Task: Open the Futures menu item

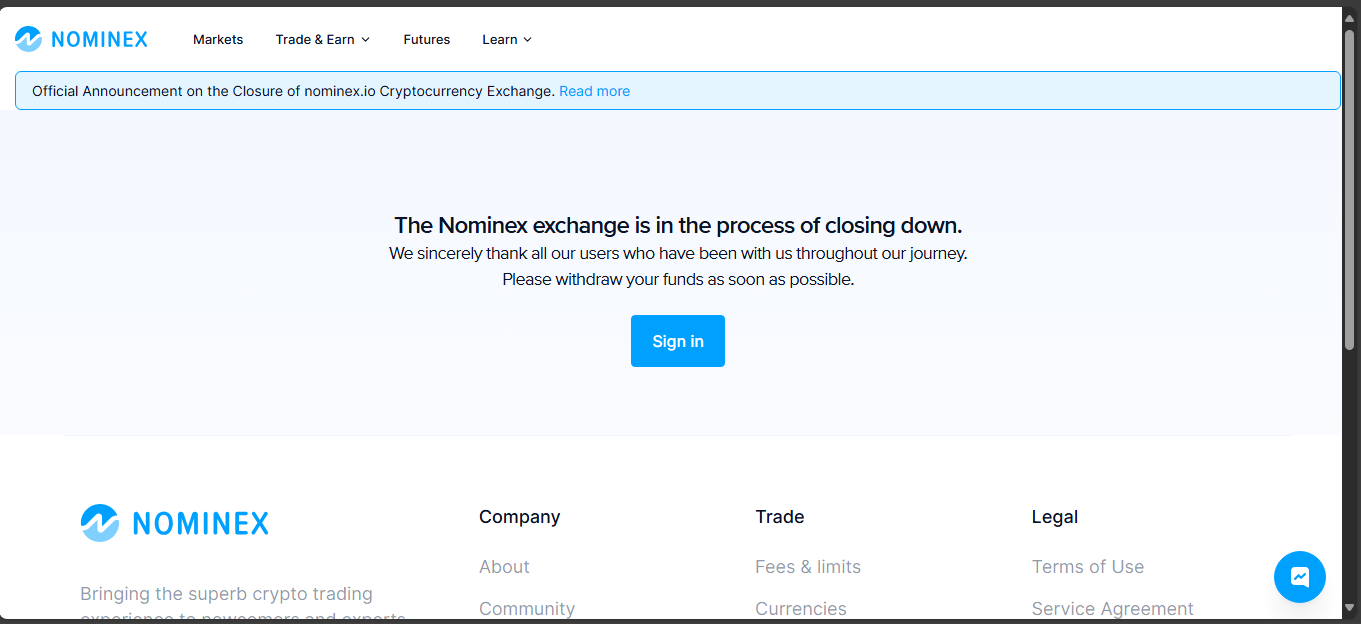Action: click(427, 39)
